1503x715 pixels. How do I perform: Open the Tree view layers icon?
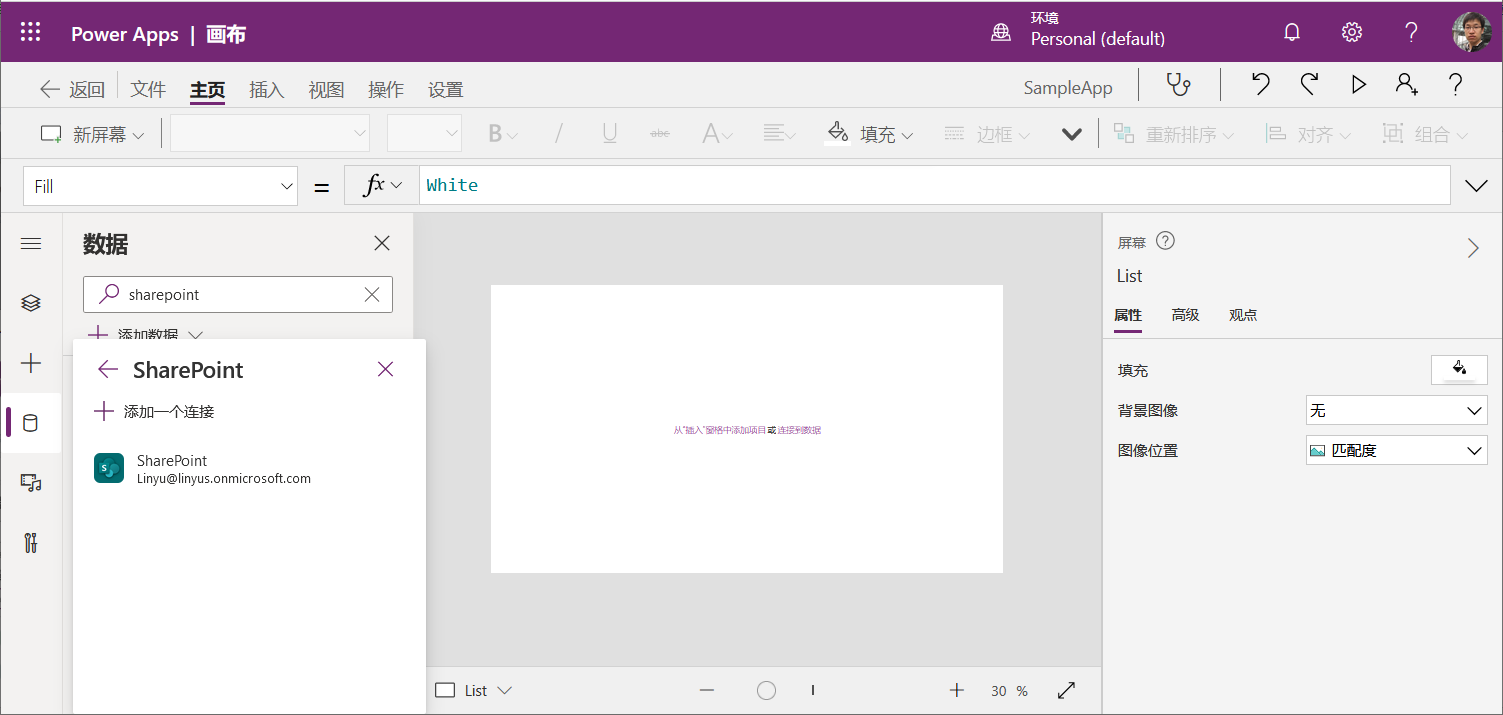click(31, 303)
